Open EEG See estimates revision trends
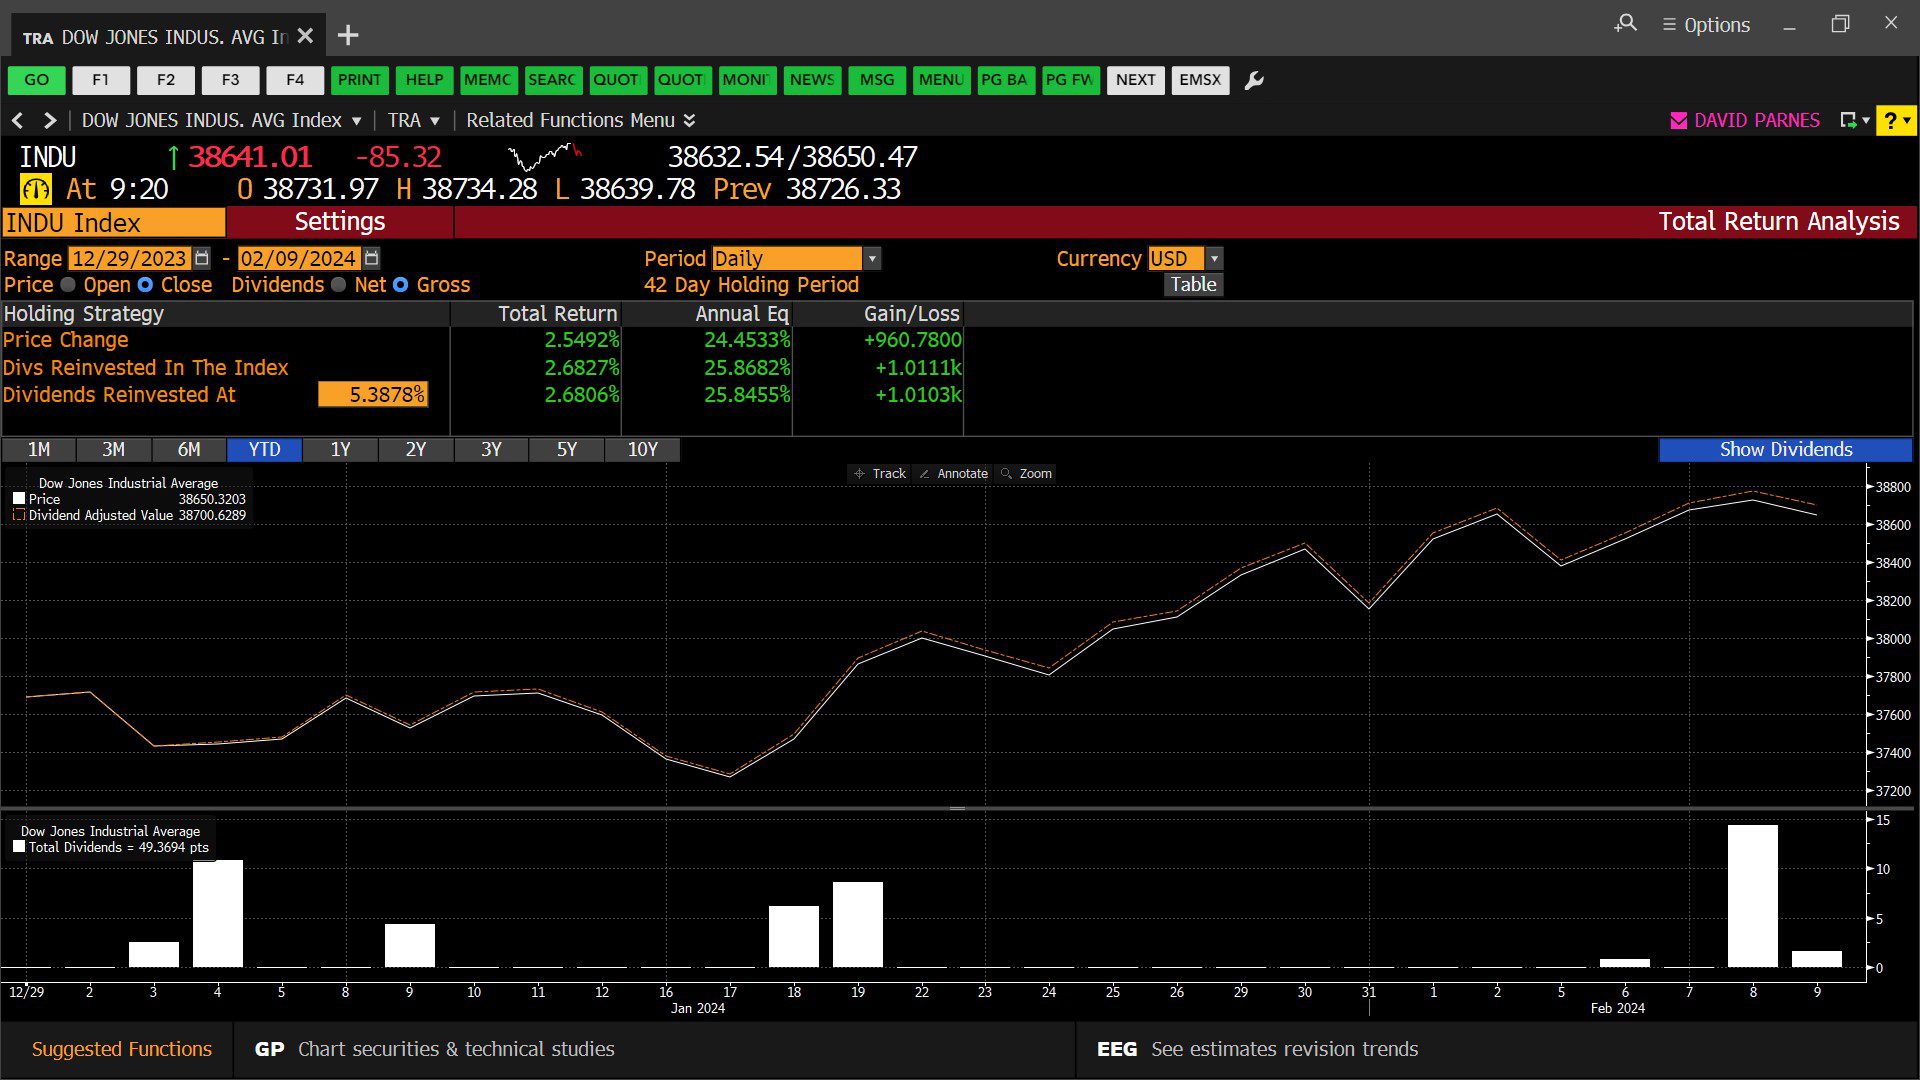This screenshot has height=1080, width=1920. 1257,1049
